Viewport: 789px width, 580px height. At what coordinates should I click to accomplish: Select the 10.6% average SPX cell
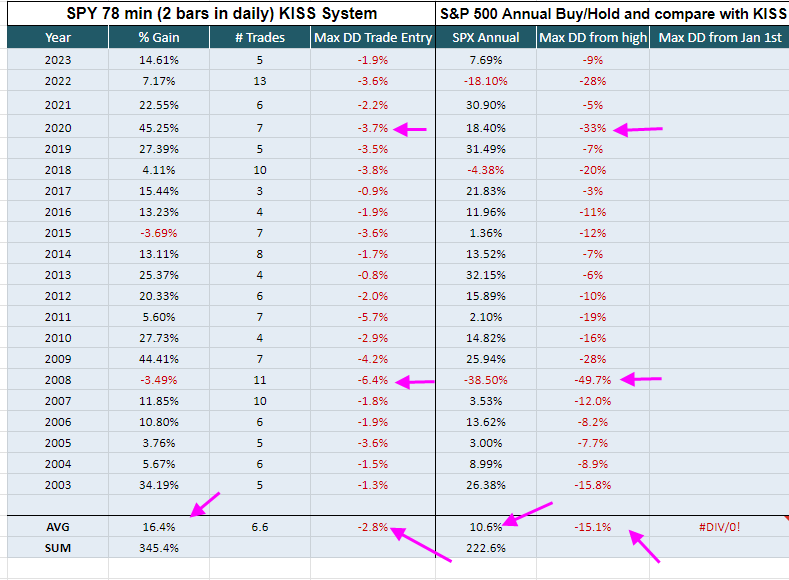click(486, 527)
